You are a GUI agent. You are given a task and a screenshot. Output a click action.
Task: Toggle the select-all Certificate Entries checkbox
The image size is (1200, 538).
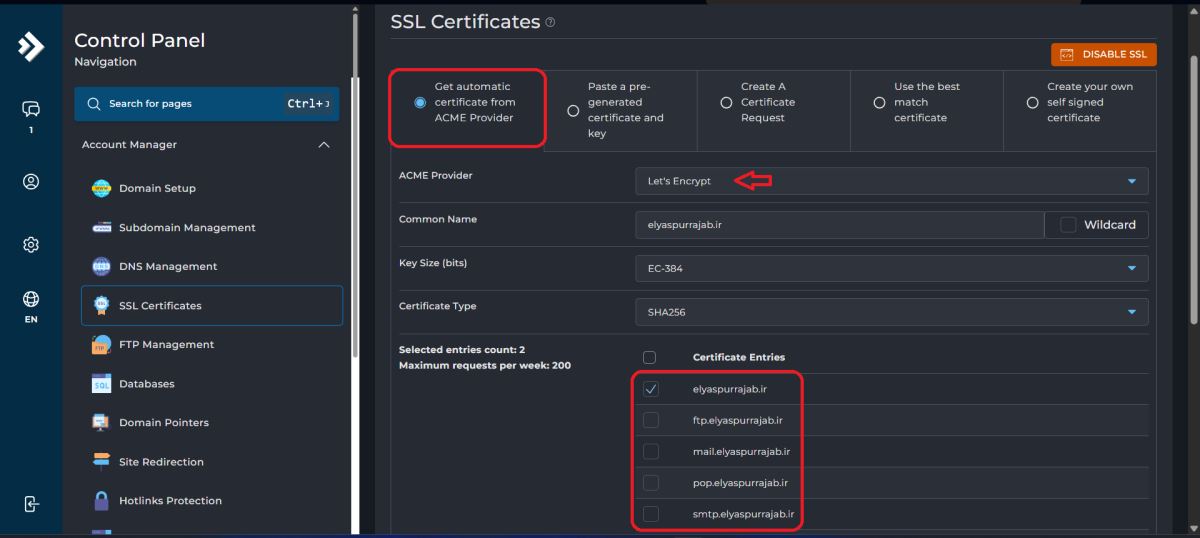[x=650, y=357]
